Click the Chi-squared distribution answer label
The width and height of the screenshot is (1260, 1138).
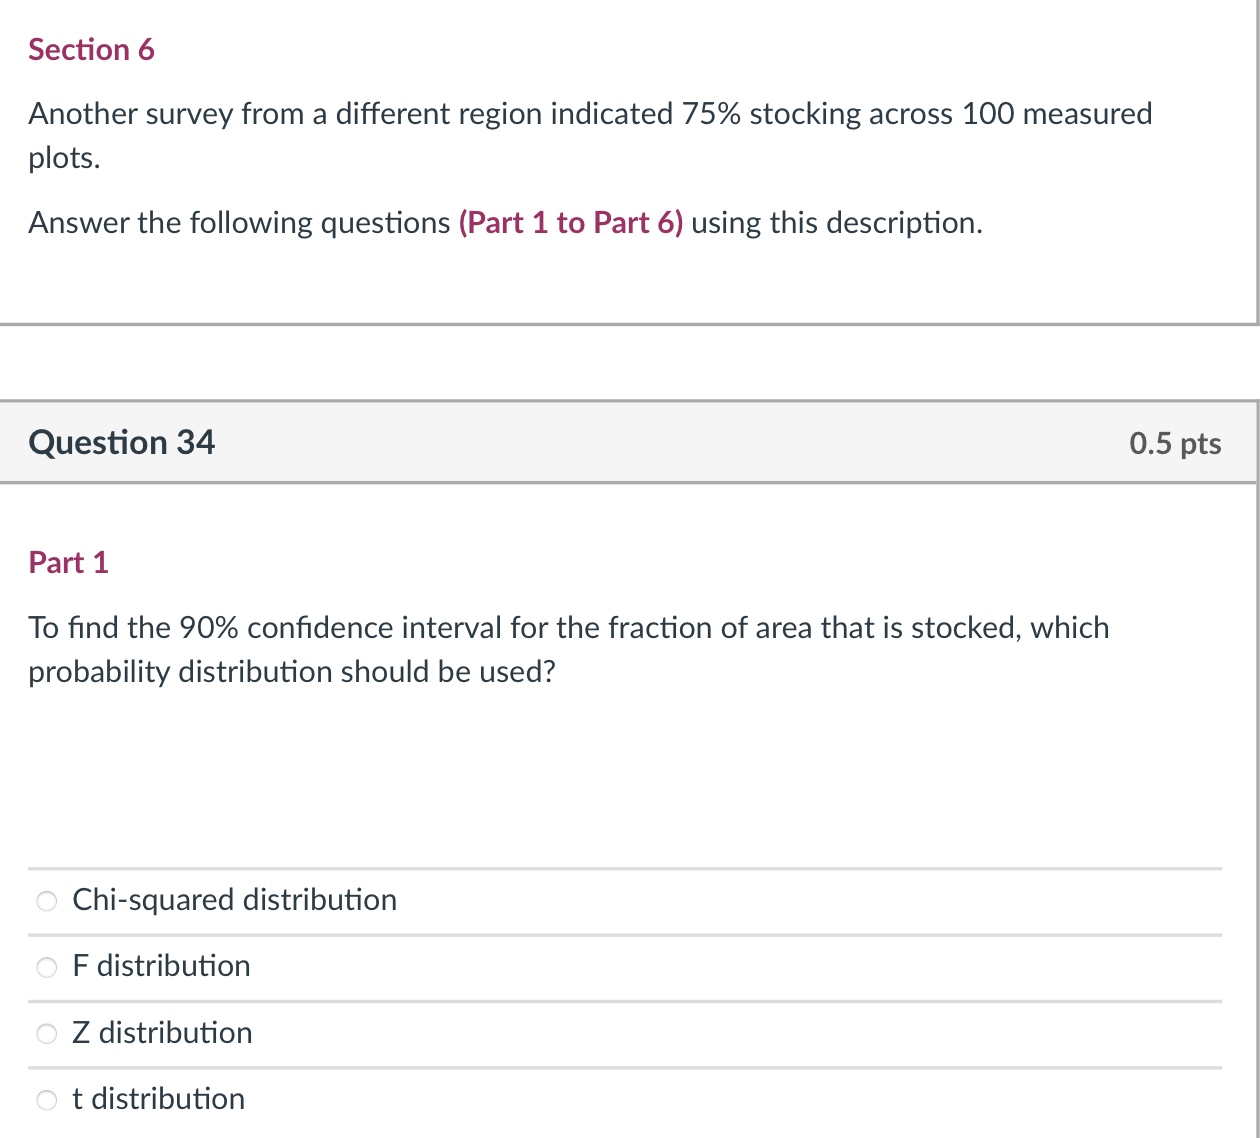234,900
